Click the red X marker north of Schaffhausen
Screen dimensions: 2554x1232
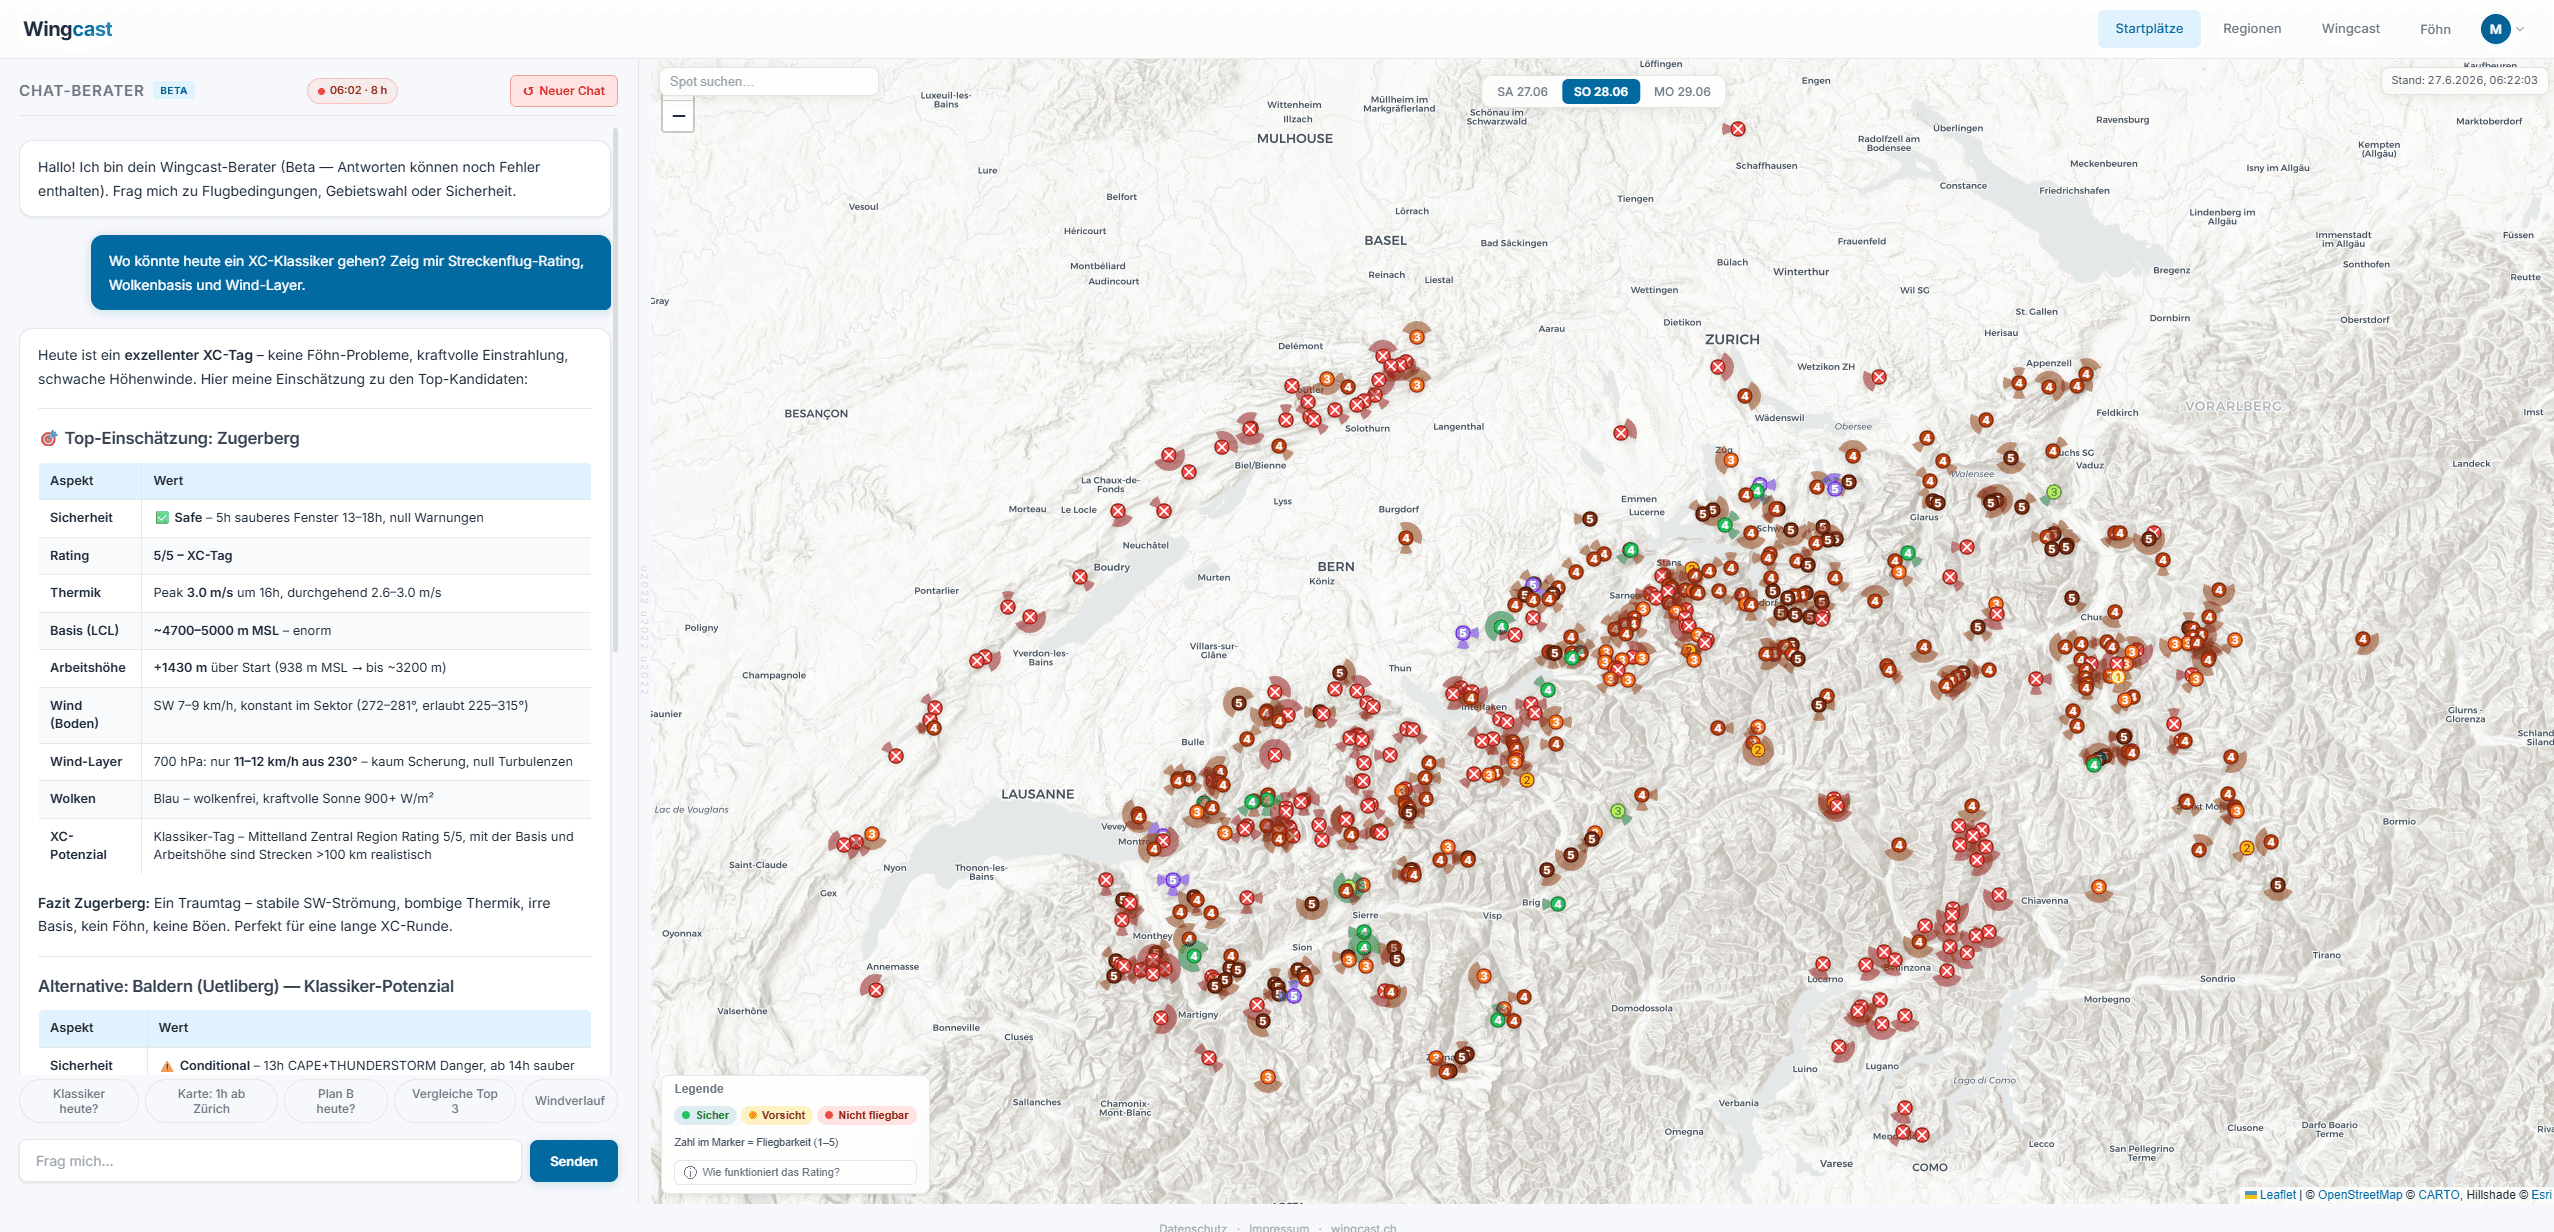pos(1738,129)
